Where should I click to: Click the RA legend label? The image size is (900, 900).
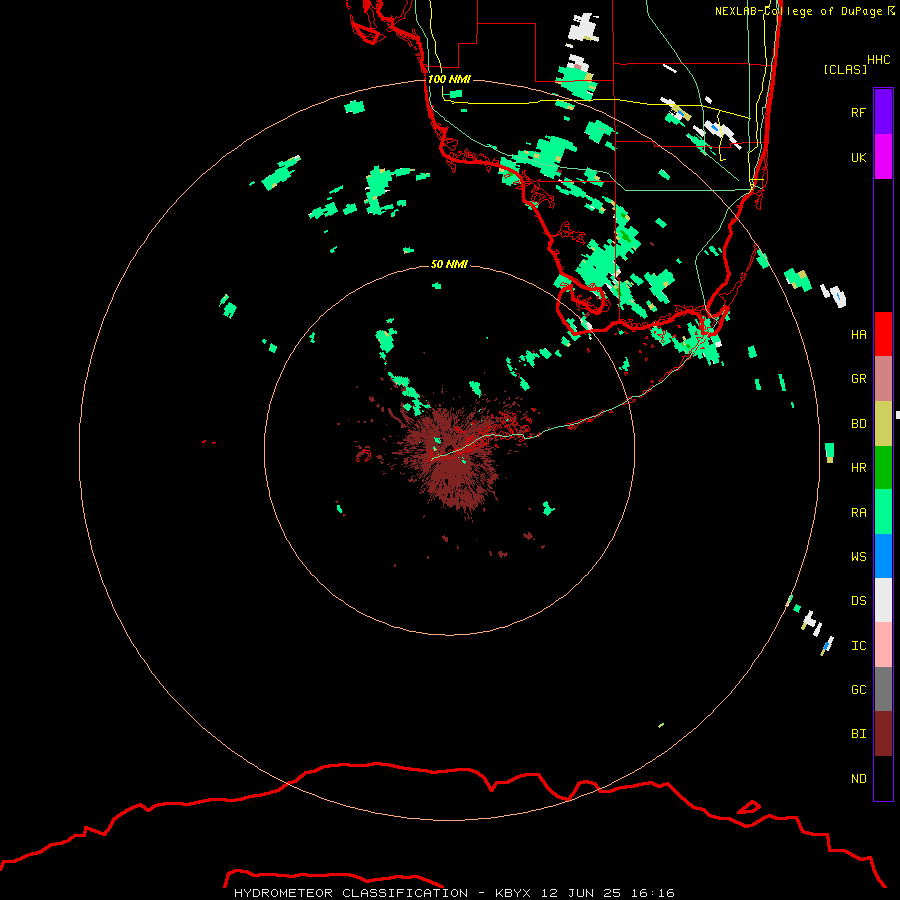click(x=859, y=513)
